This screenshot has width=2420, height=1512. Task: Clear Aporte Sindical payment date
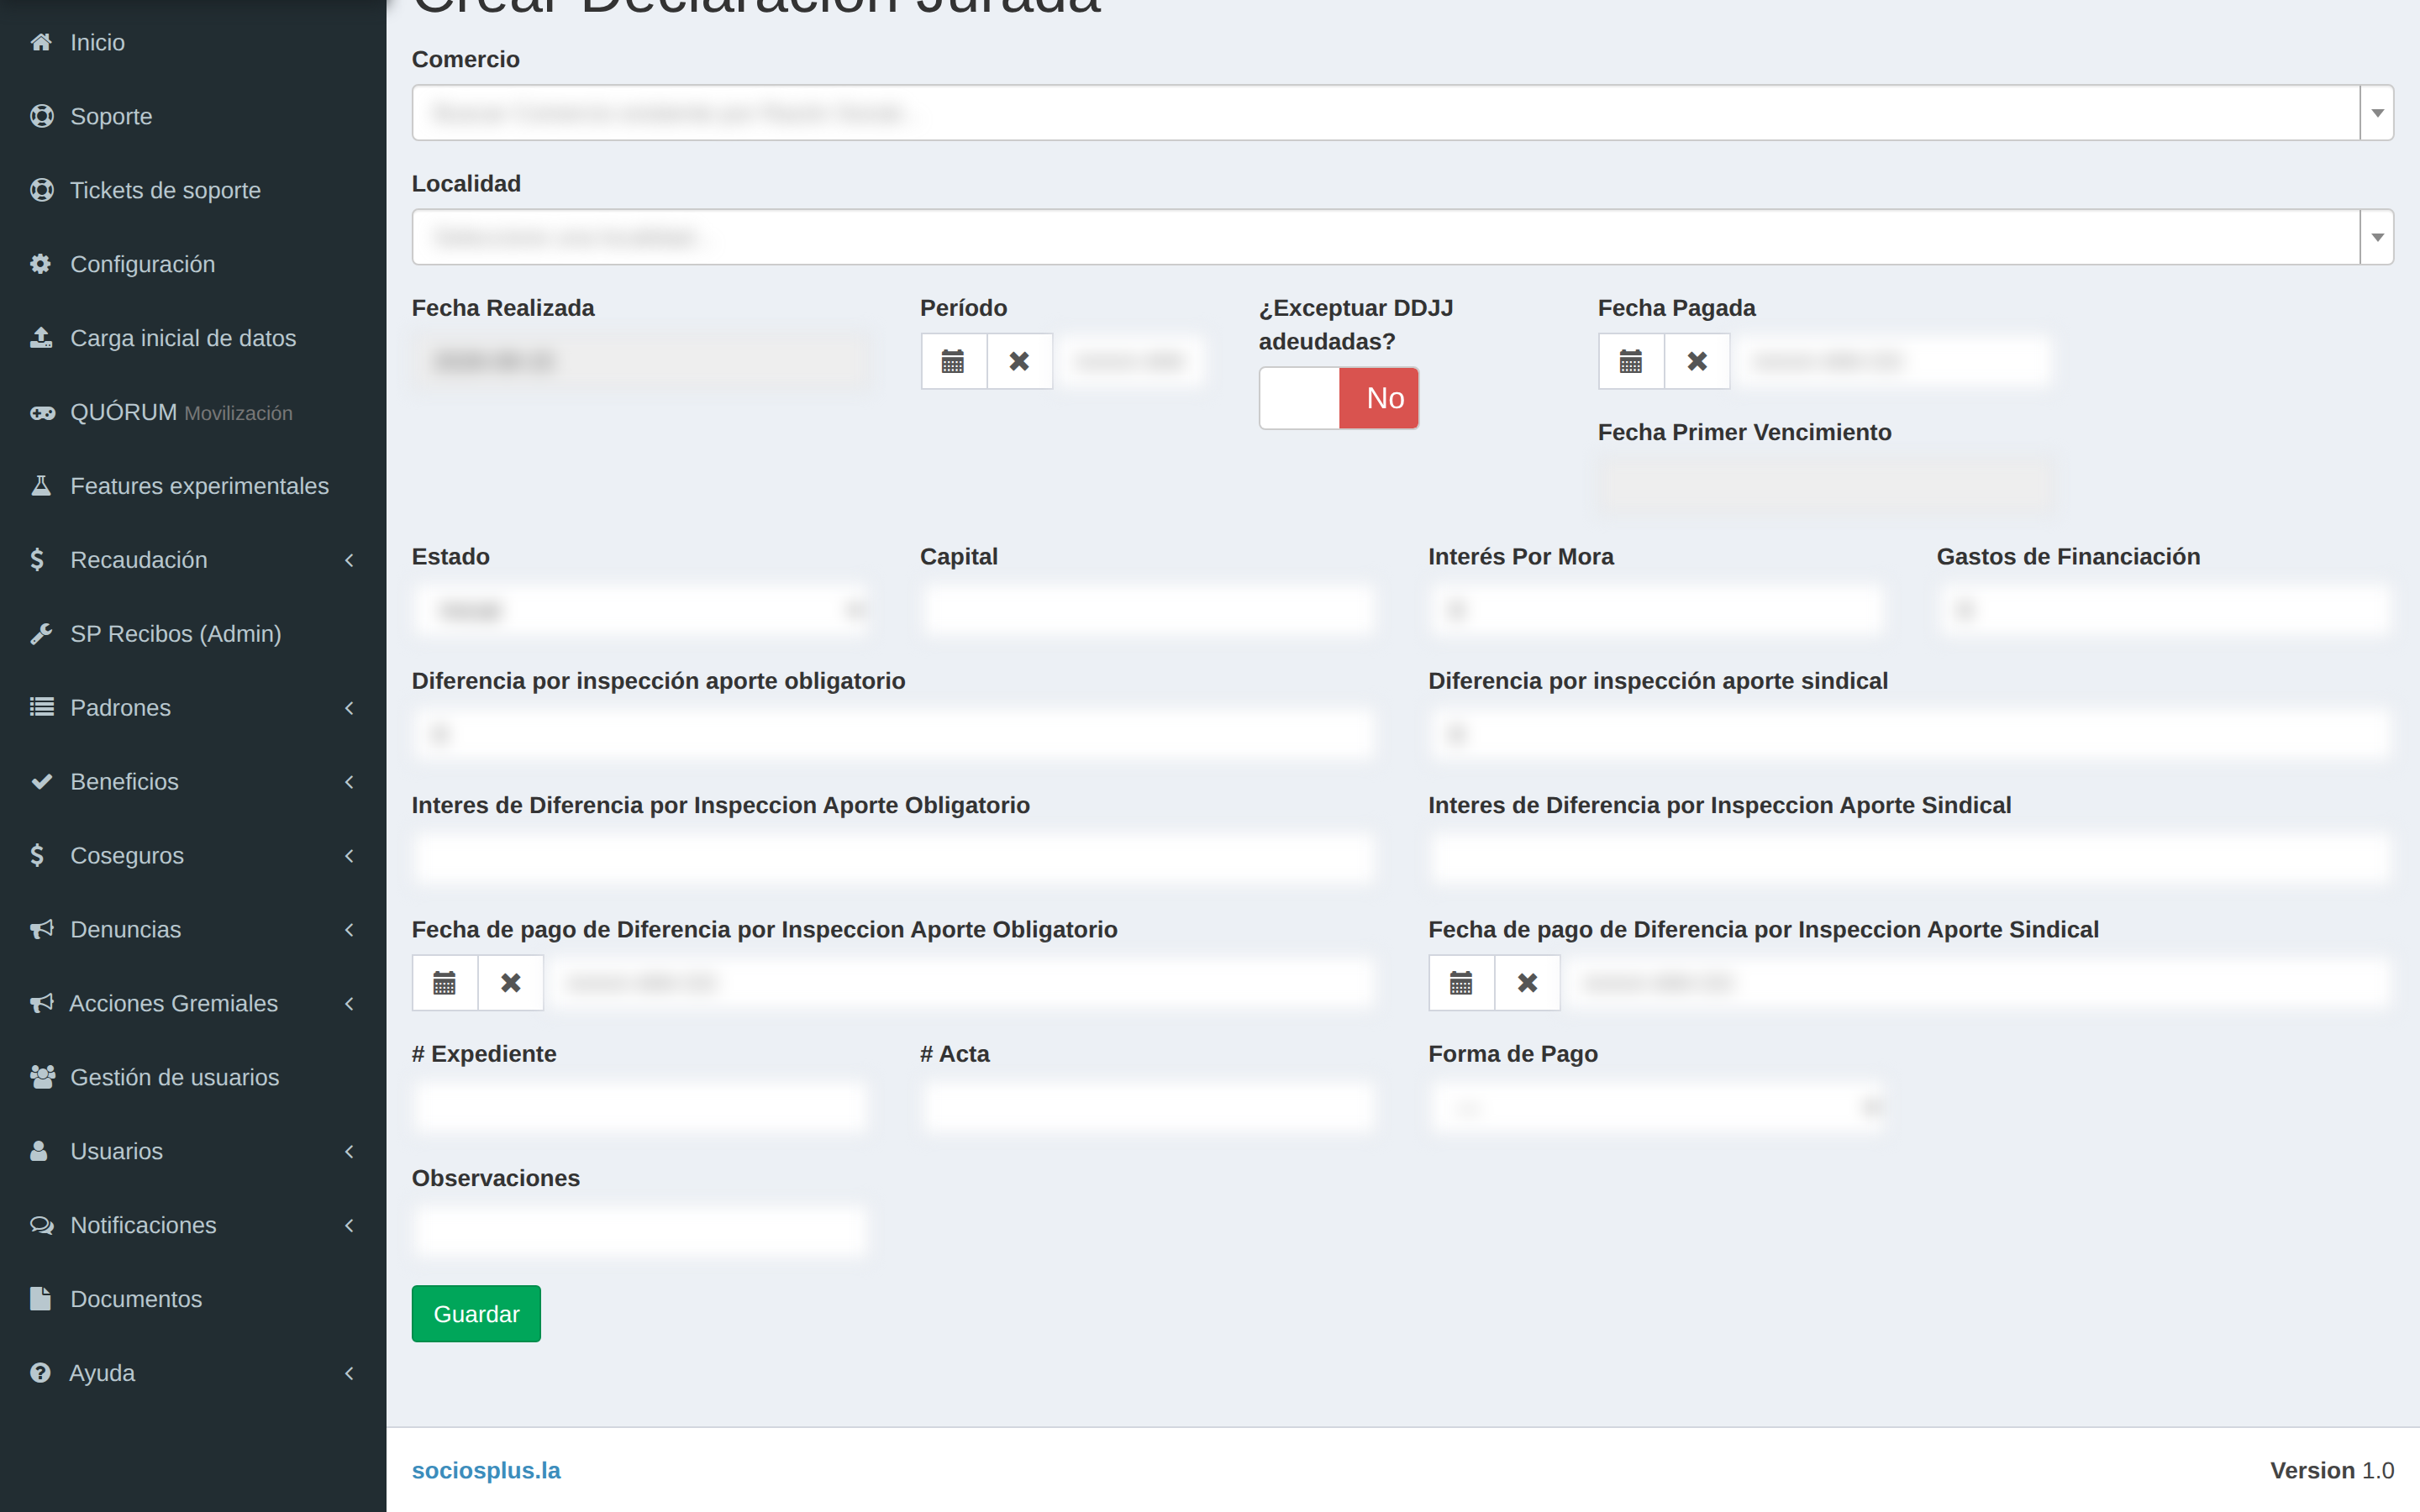click(x=1527, y=983)
